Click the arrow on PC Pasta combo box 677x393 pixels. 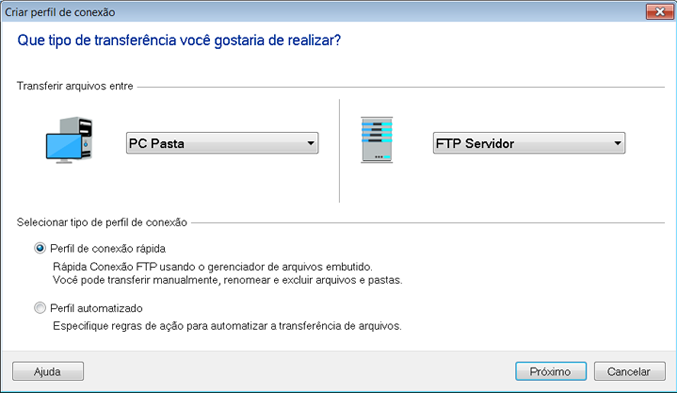[310, 143]
